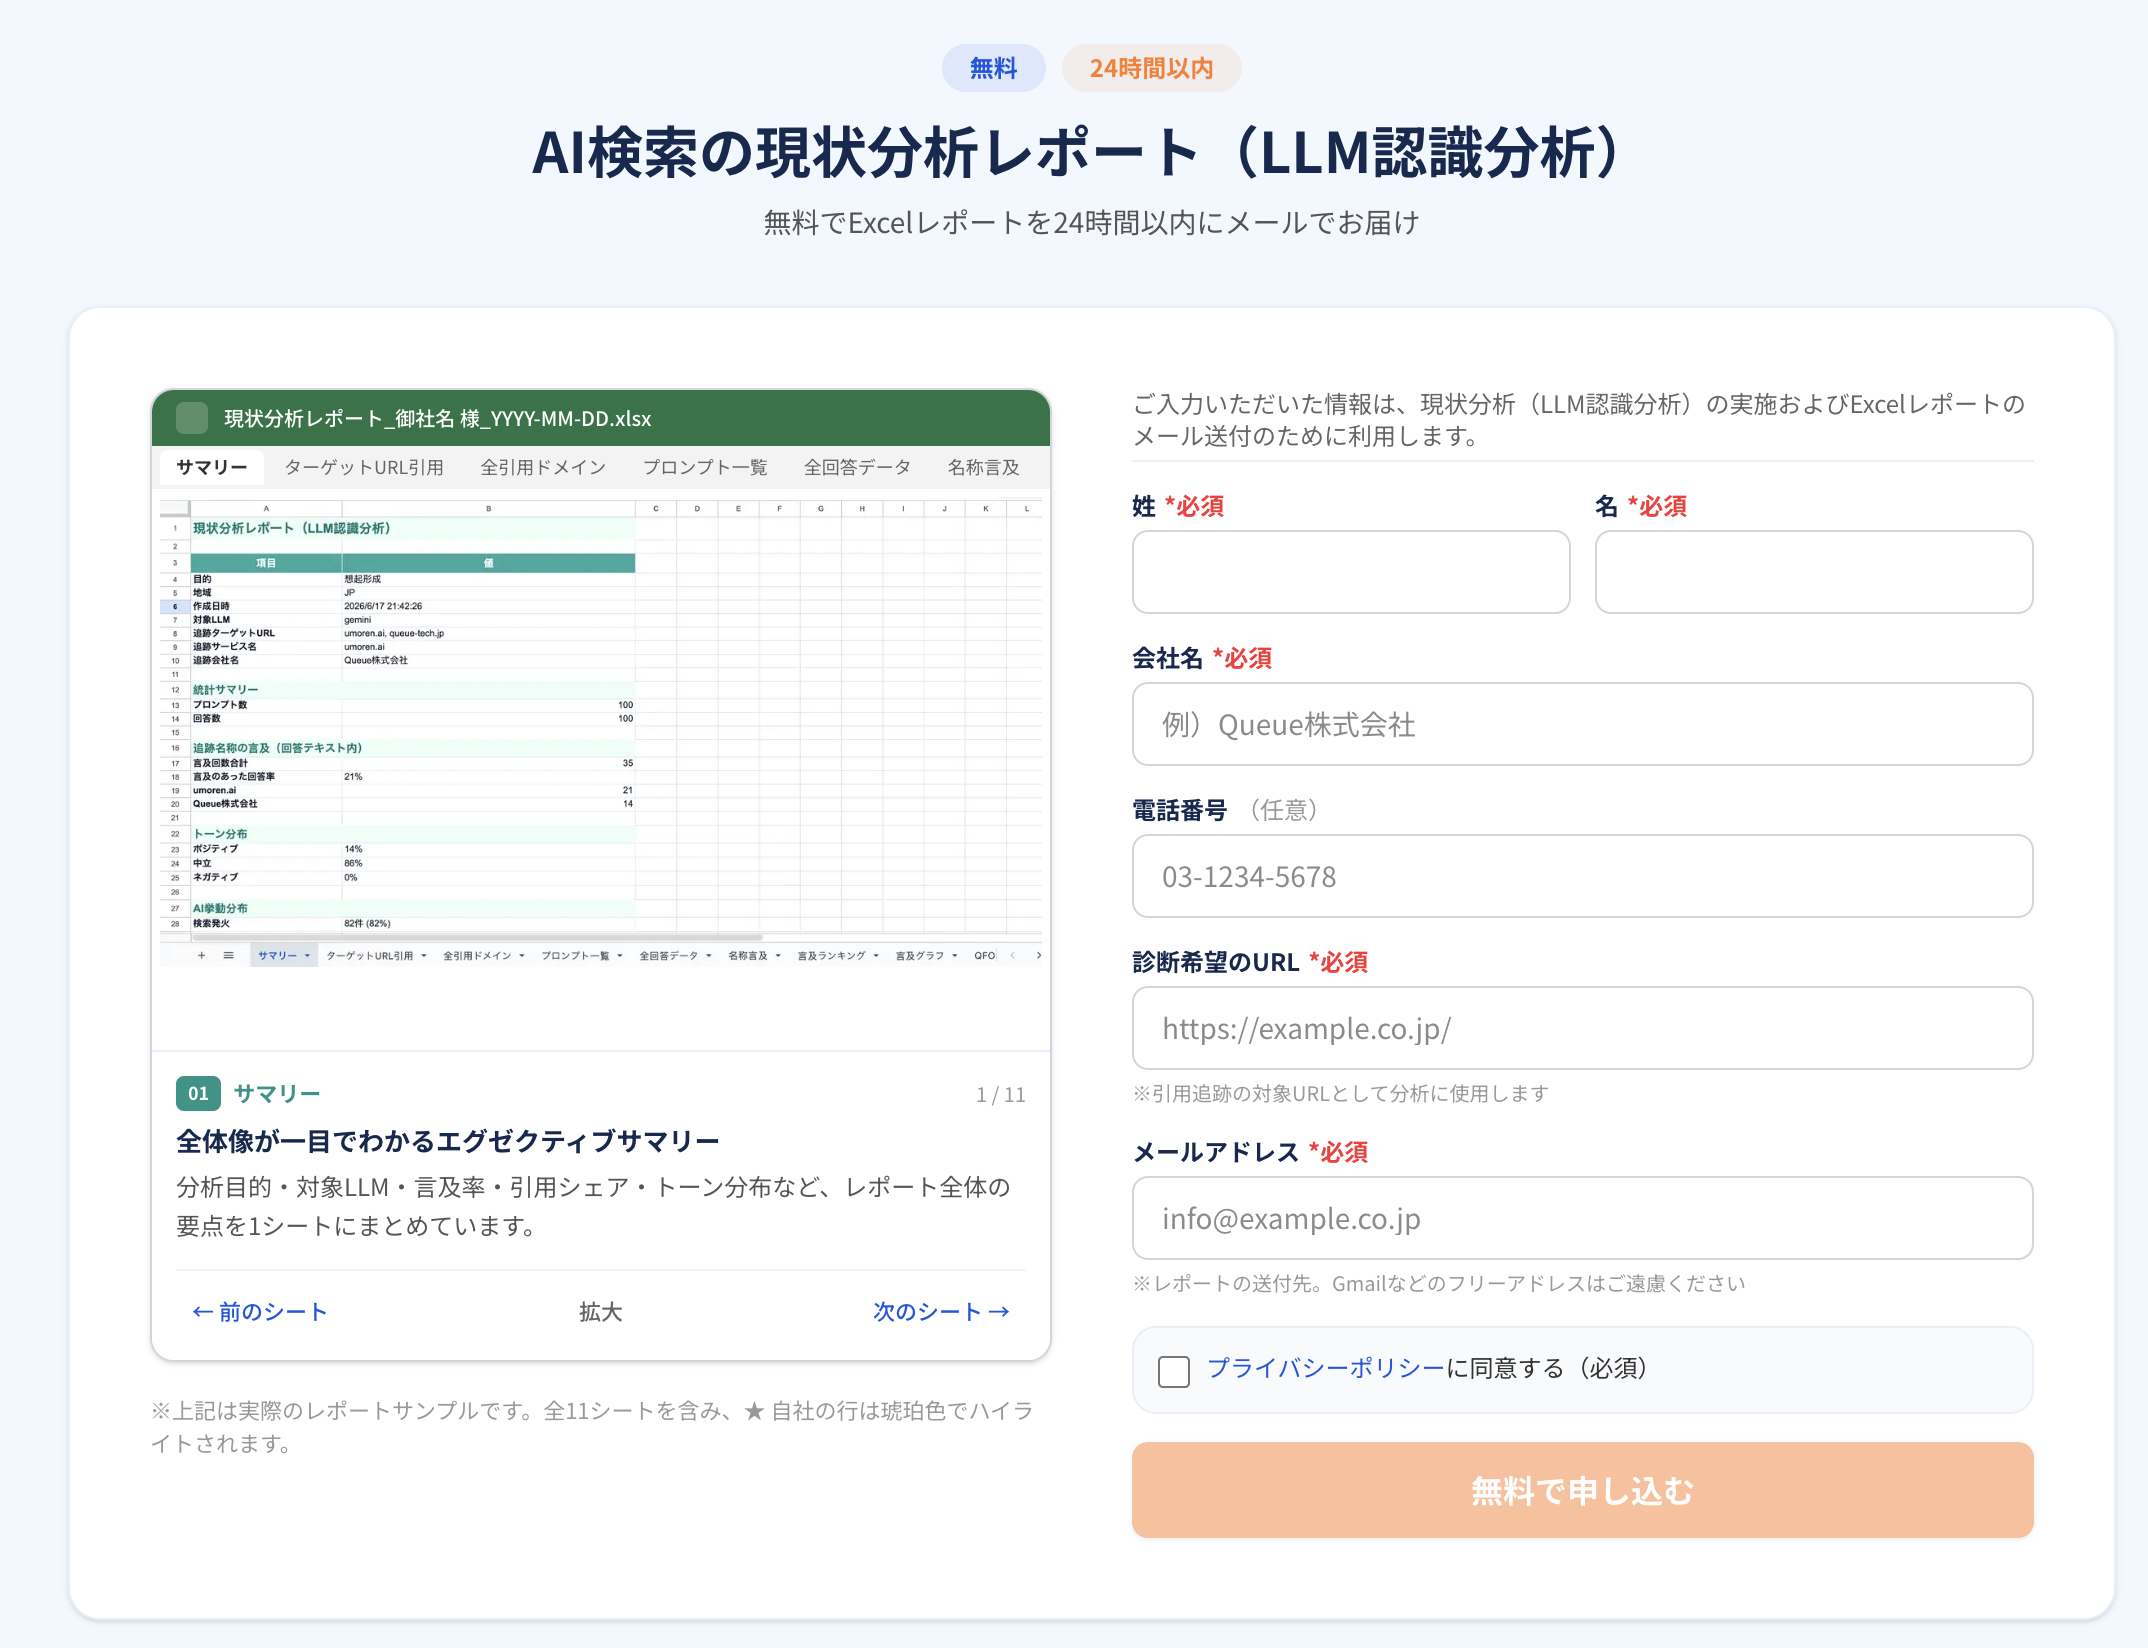Screen dimensions: 2148x1648
Task: Enlarge the sample with 拡大
Action: click(600, 1311)
